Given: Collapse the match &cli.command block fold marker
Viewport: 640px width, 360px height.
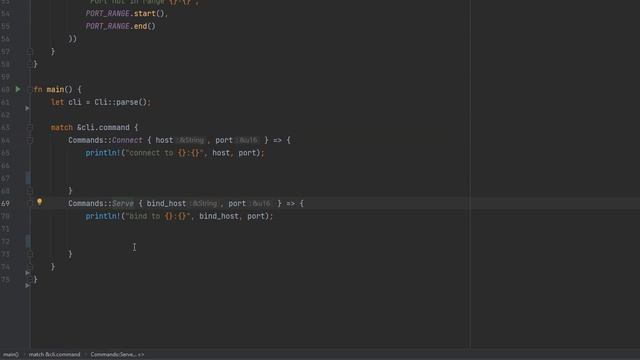Looking at the screenshot, I should coord(30,127).
